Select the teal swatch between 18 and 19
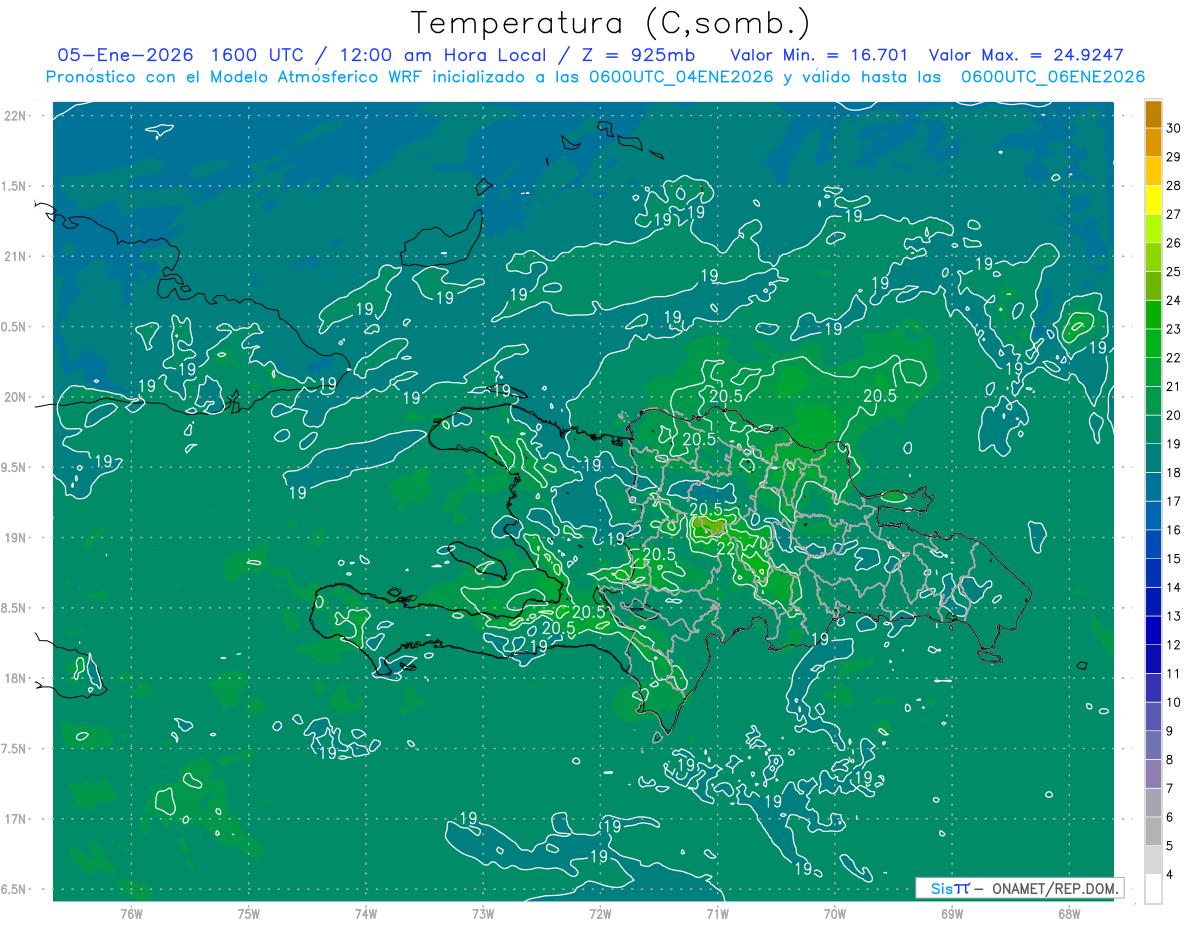Screen dimensions: 1200x927 [1153, 459]
